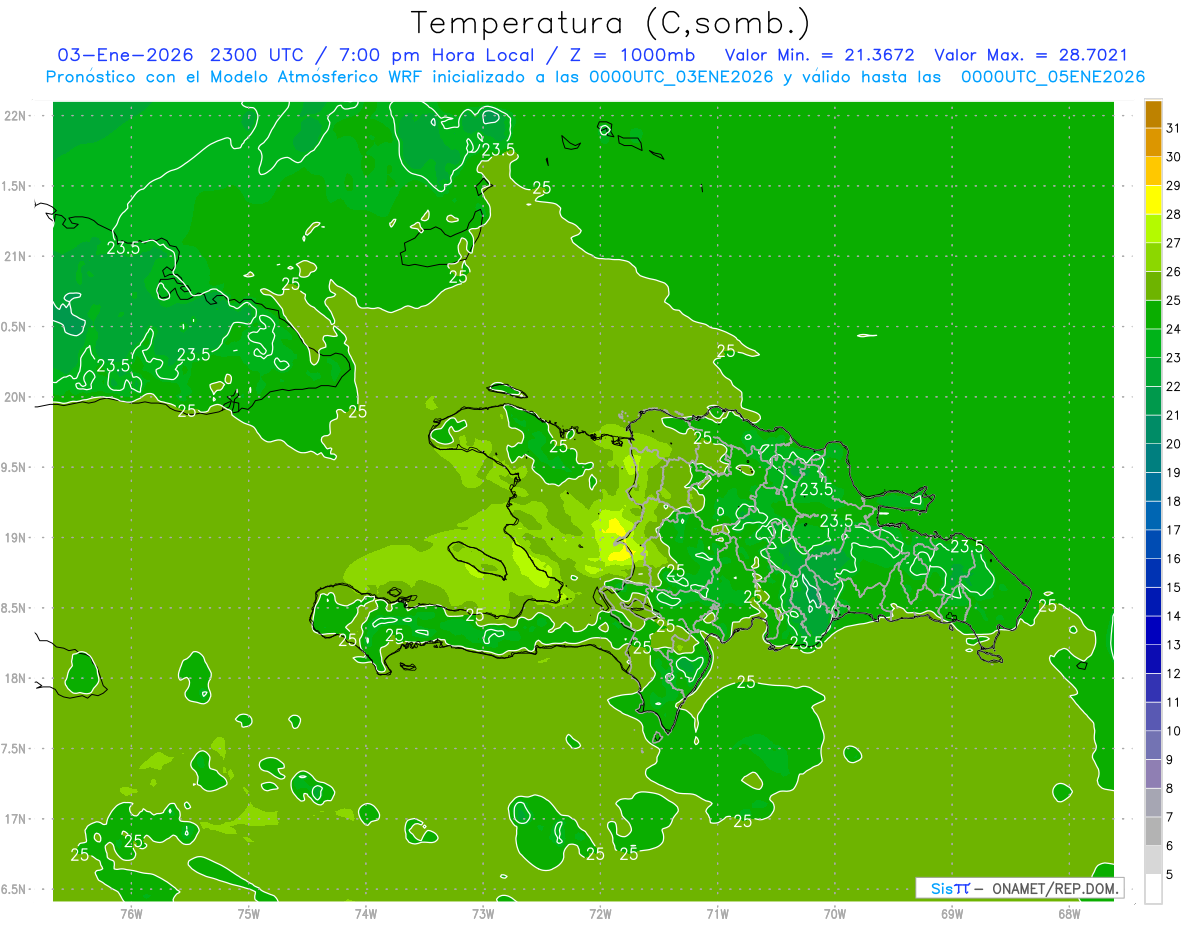Image resolution: width=1200 pixels, height=927 pixels.
Task: Click the "22N" latitude axis label
Action: tap(15, 116)
